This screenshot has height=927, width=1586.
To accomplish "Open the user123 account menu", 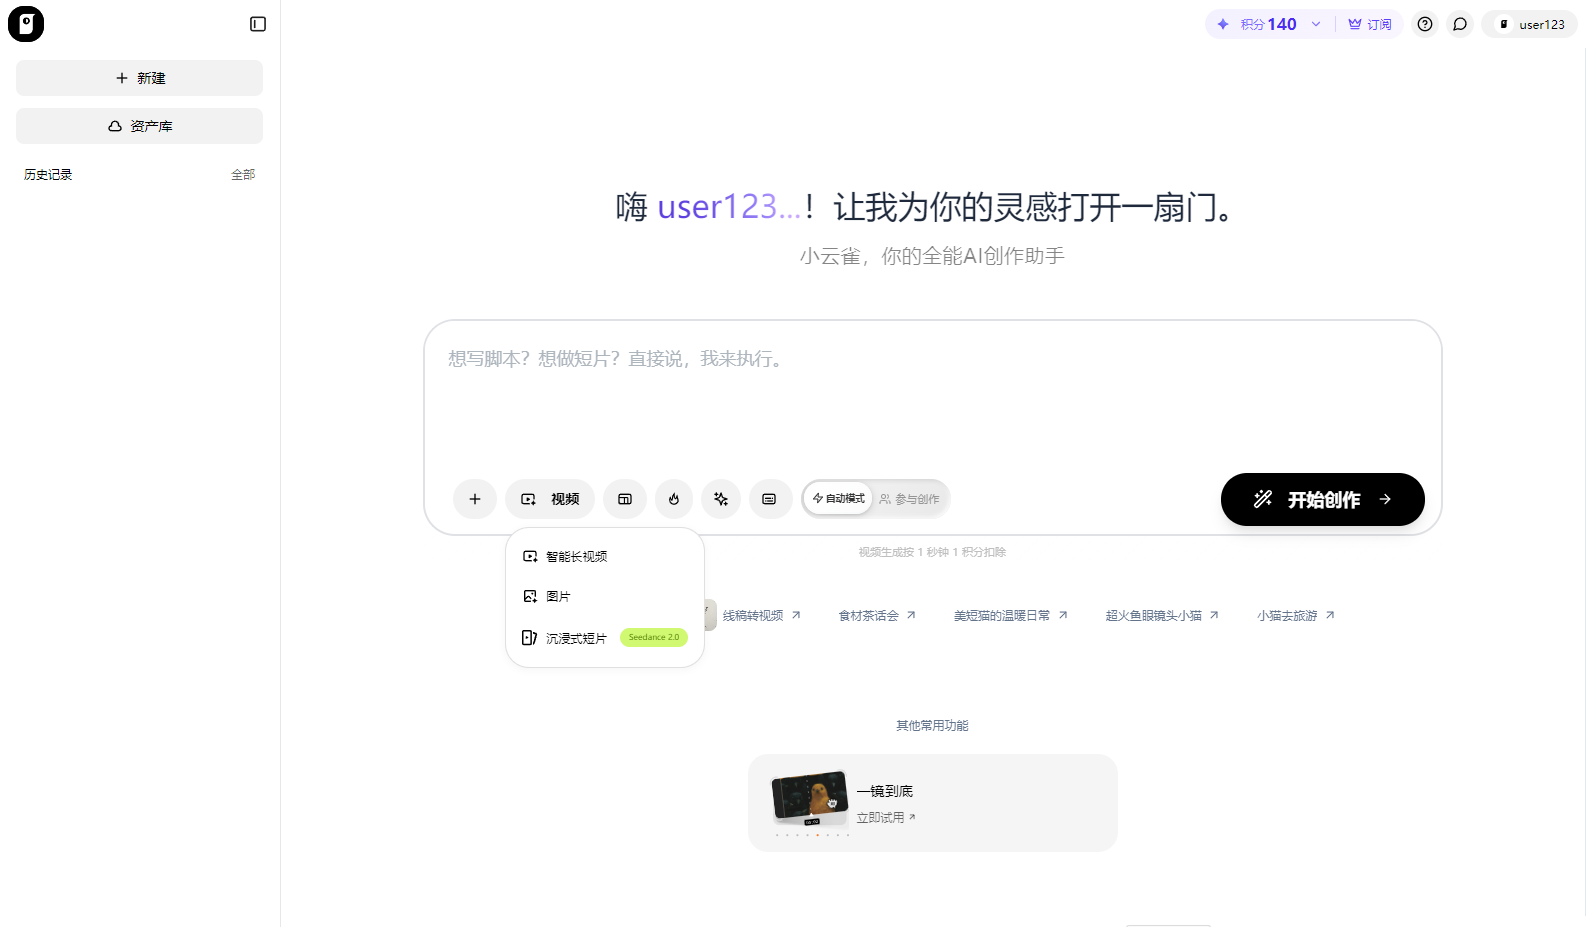I will point(1530,24).
